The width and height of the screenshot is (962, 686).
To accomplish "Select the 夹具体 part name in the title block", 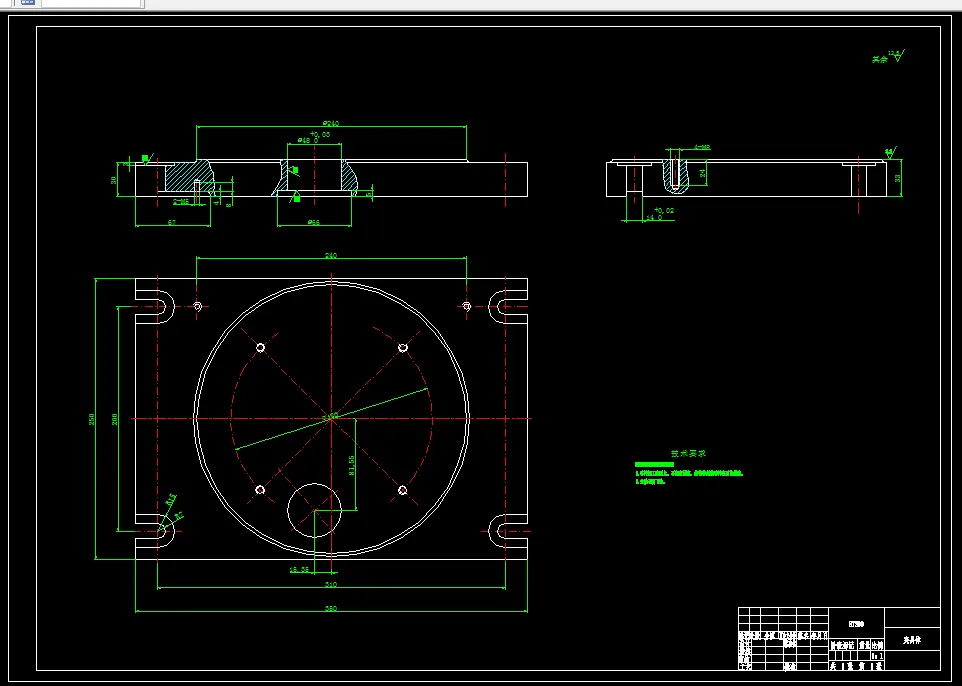I will click(x=912, y=640).
